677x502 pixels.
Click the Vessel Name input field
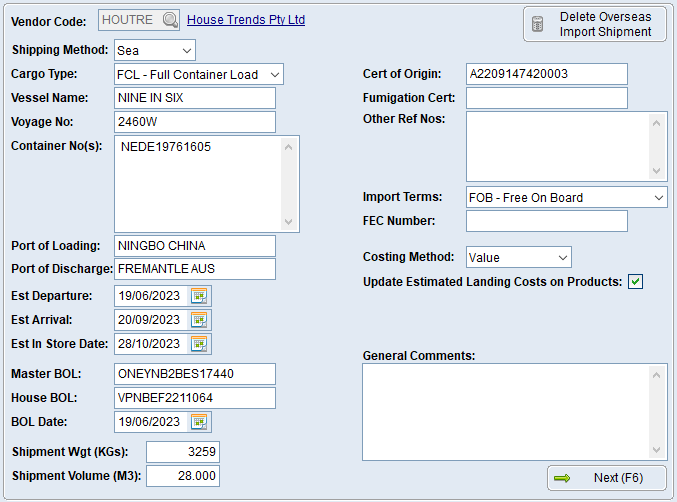click(x=194, y=98)
